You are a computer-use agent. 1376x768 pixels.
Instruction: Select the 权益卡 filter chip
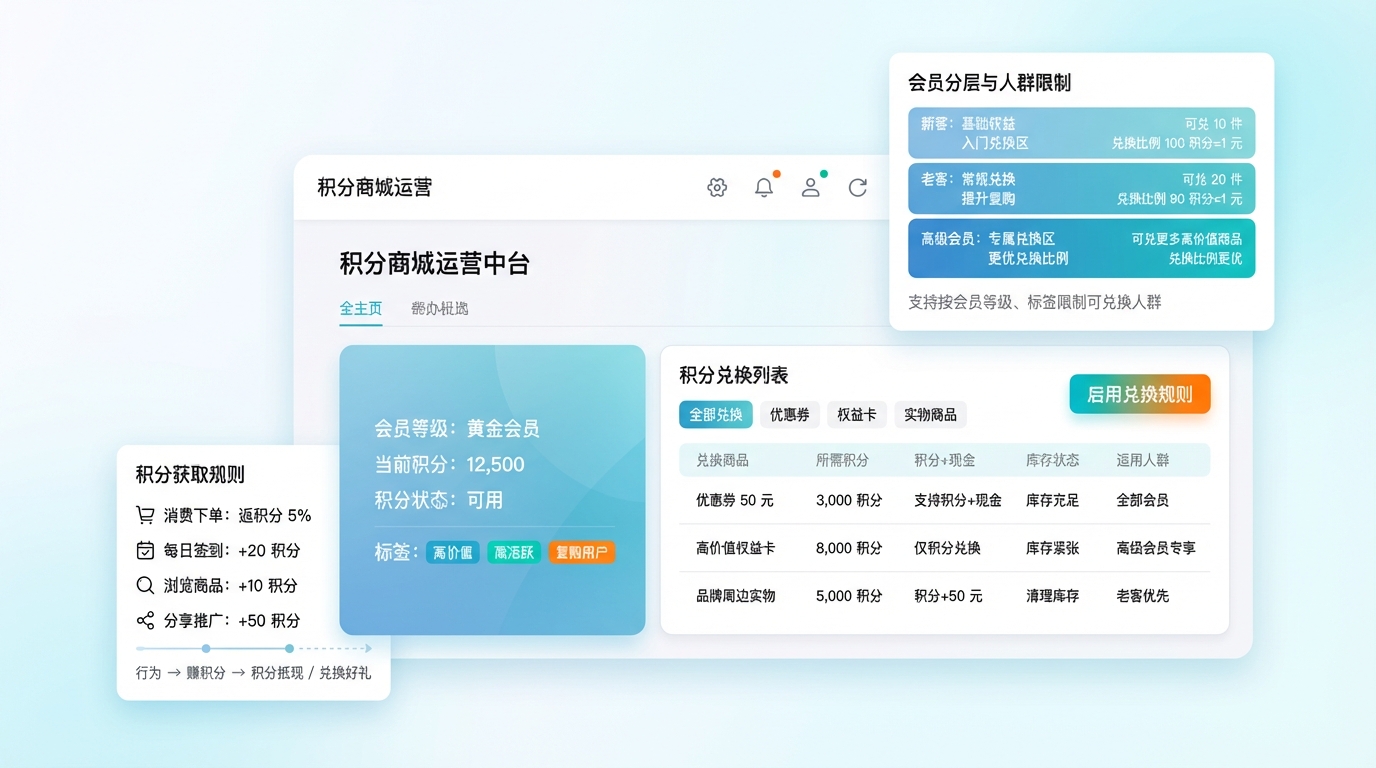(x=856, y=414)
